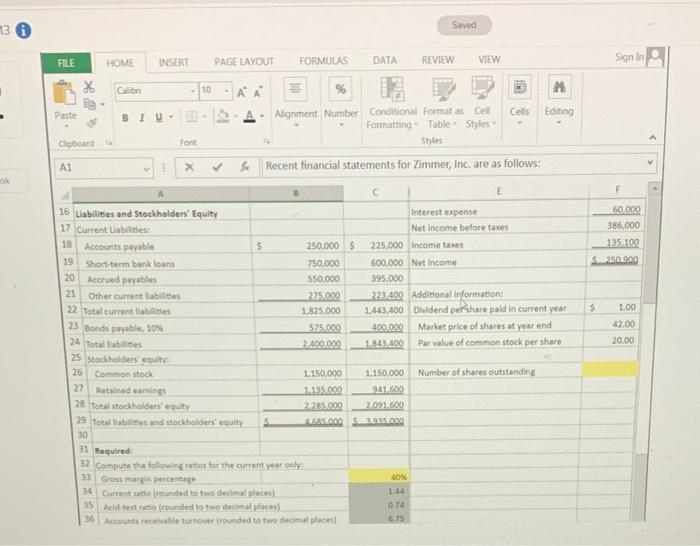
Task: Select column F header
Action: pyautogui.click(x=617, y=190)
